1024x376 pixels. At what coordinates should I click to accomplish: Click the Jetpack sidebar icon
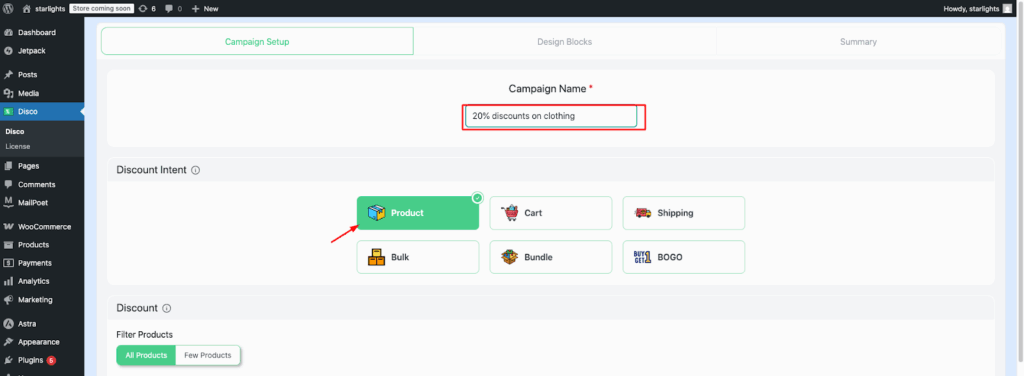(8, 51)
